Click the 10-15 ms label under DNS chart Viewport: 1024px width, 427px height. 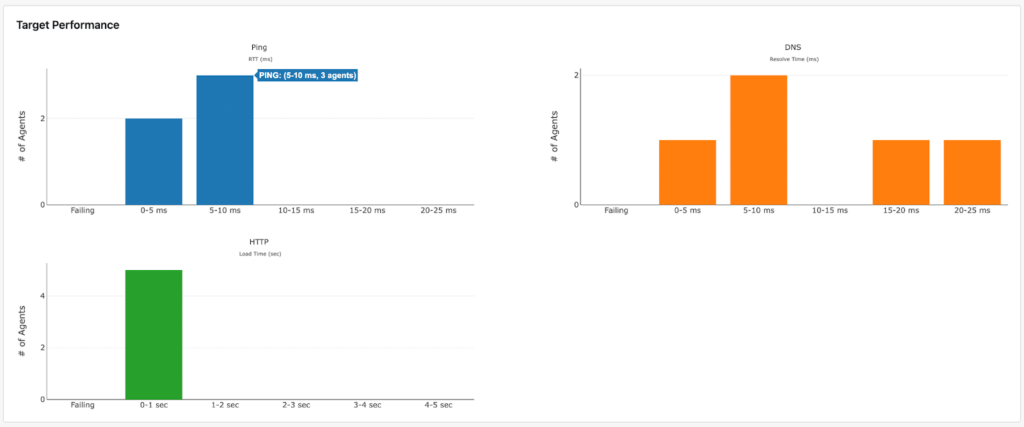[x=829, y=211]
